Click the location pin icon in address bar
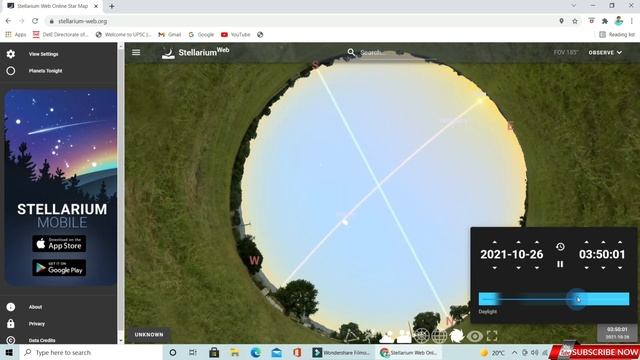 coord(562,21)
